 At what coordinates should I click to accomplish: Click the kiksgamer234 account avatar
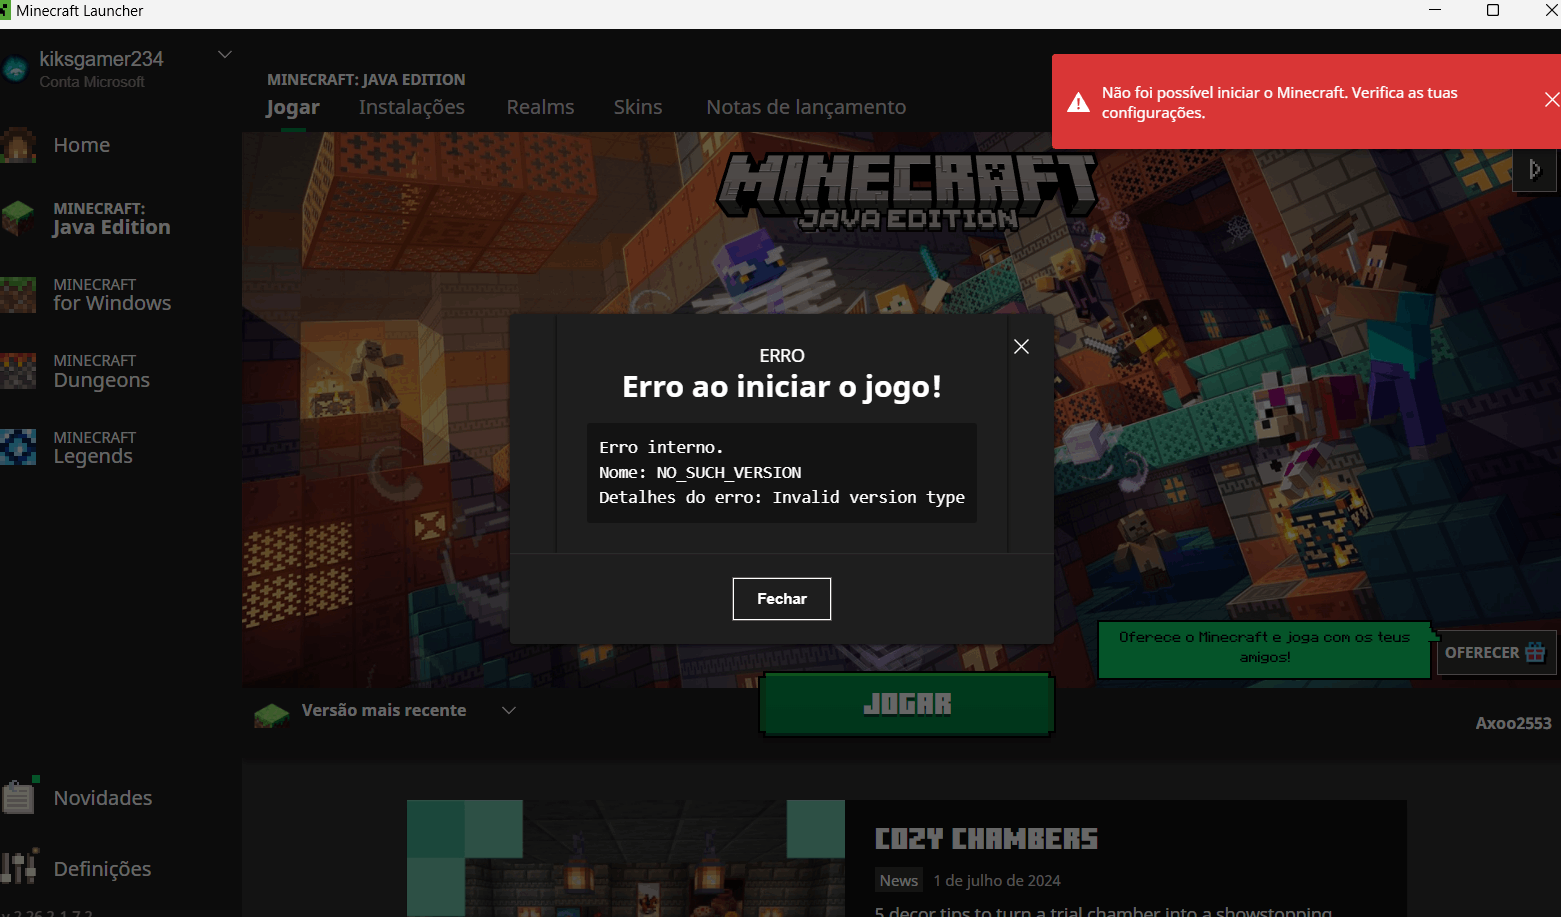click(16, 69)
